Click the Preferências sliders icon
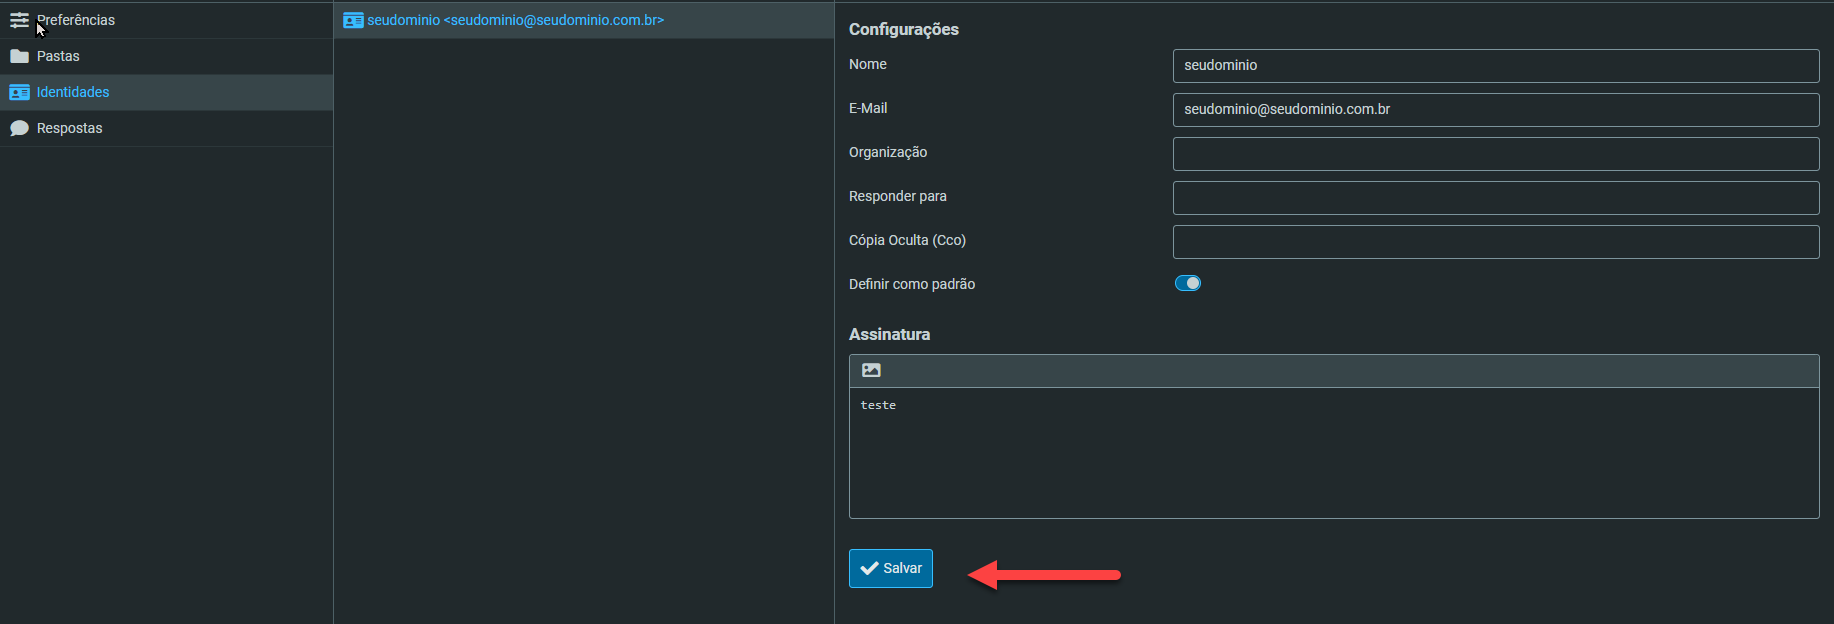The height and width of the screenshot is (624, 1834). (19, 20)
